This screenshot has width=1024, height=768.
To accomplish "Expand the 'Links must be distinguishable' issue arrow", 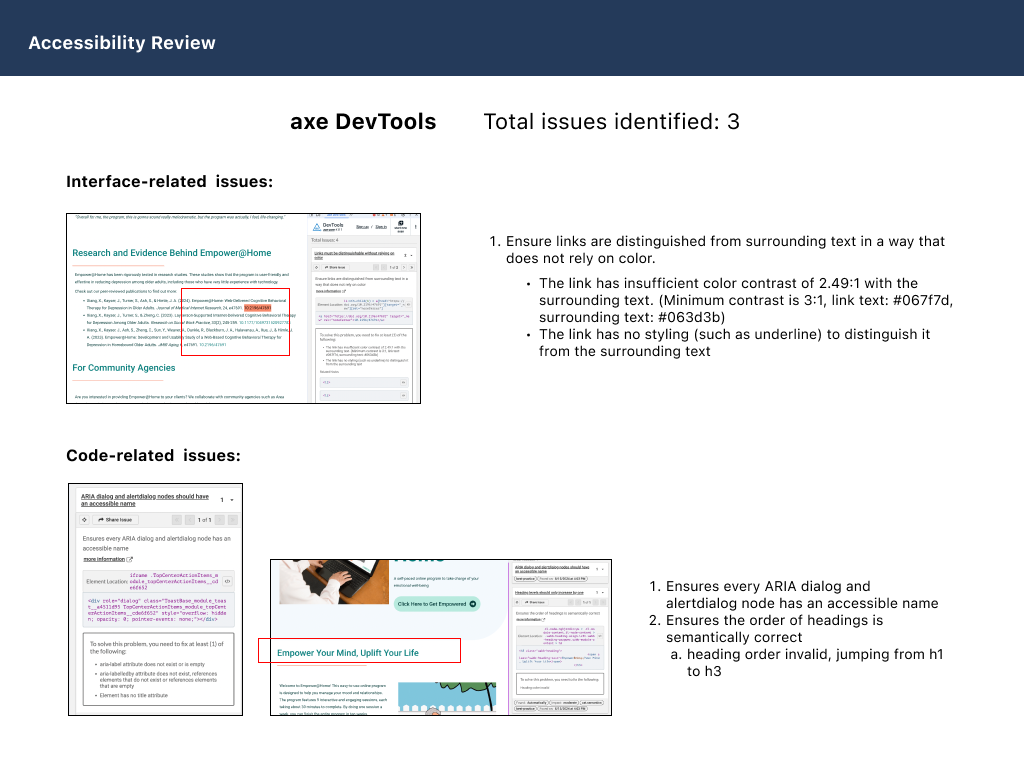I will (x=411, y=256).
